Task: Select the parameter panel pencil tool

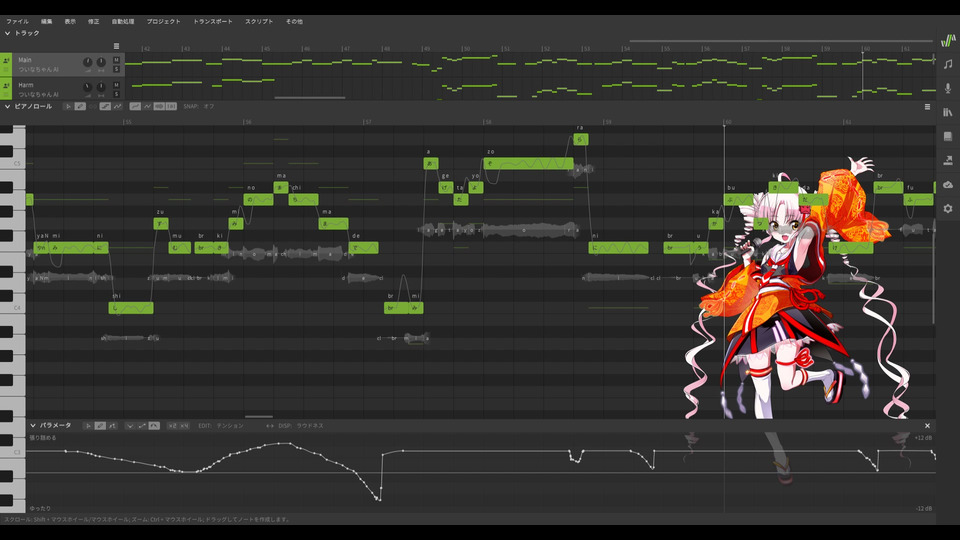Action: (x=100, y=426)
